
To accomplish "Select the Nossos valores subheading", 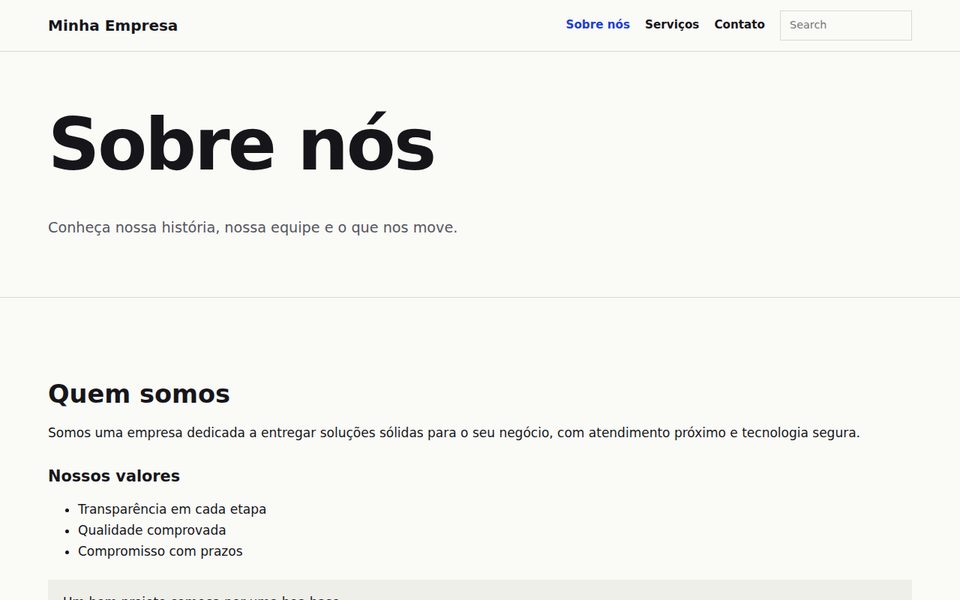I will tap(114, 476).
